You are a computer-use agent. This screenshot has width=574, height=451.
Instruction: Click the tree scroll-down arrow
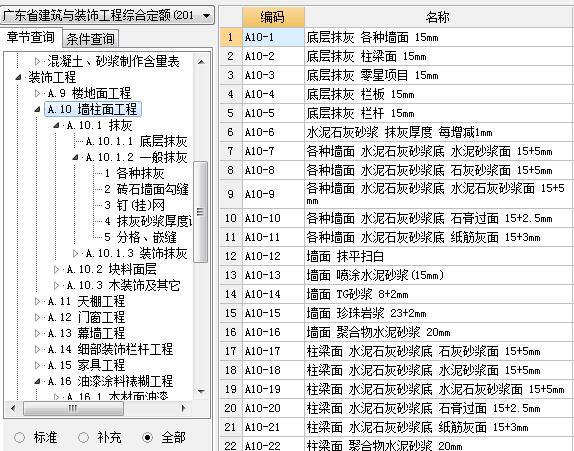click(201, 391)
